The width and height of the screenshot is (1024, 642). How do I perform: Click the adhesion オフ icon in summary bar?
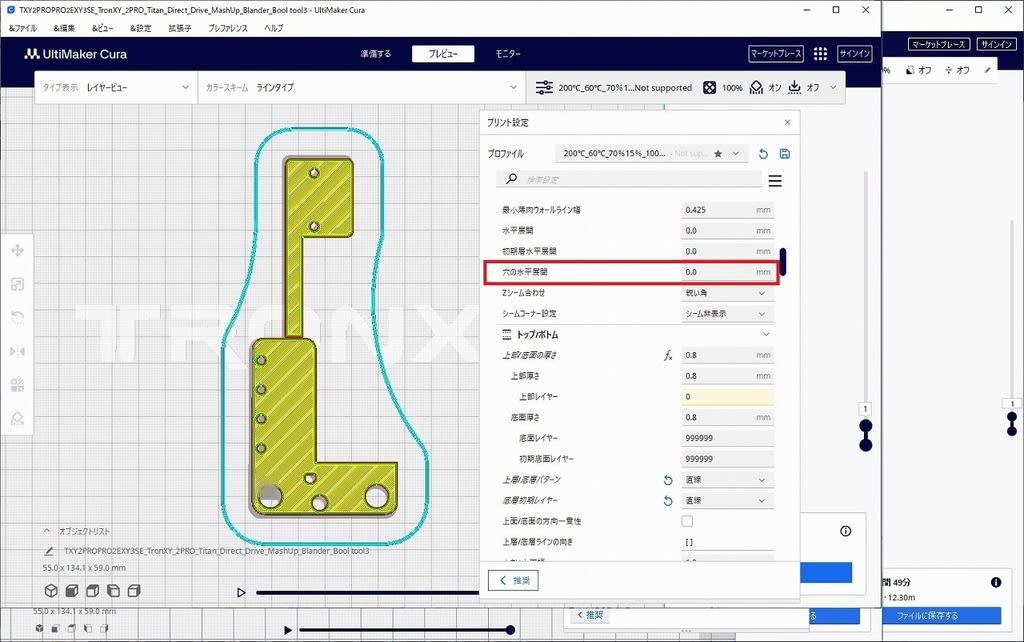pos(794,88)
